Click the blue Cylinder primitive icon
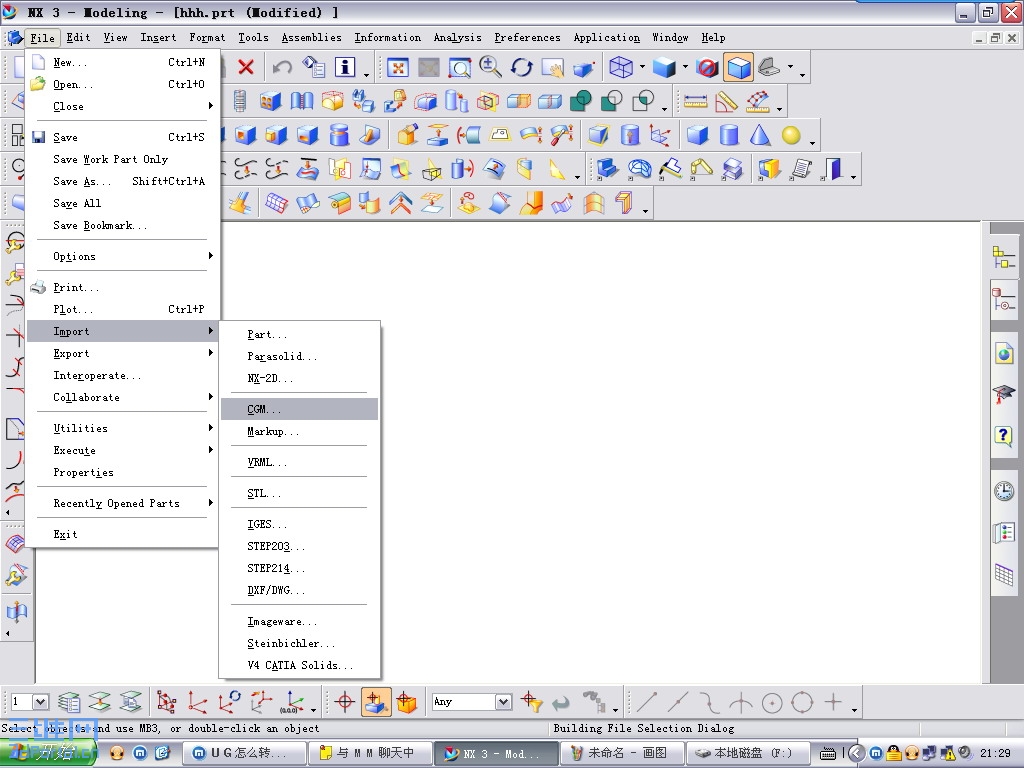 click(x=729, y=135)
